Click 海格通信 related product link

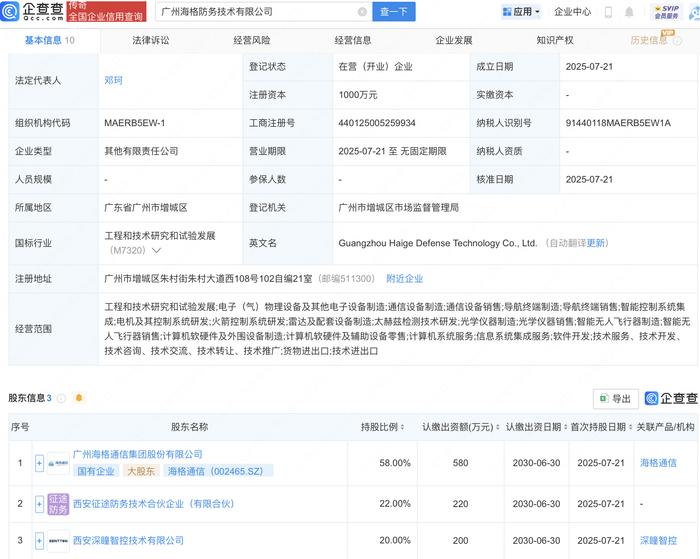[658, 463]
